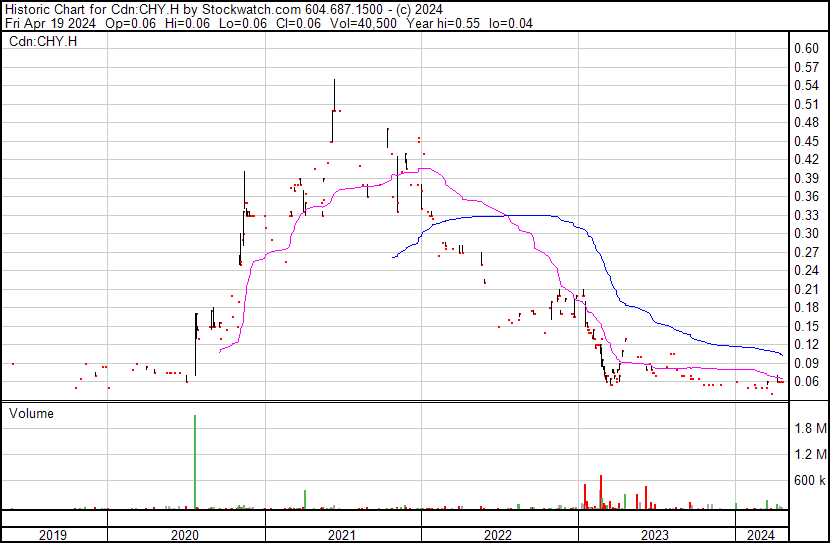This screenshot has height=543, width=830.
Task: Click the 'Volume' panel label
Action: [x=31, y=413]
